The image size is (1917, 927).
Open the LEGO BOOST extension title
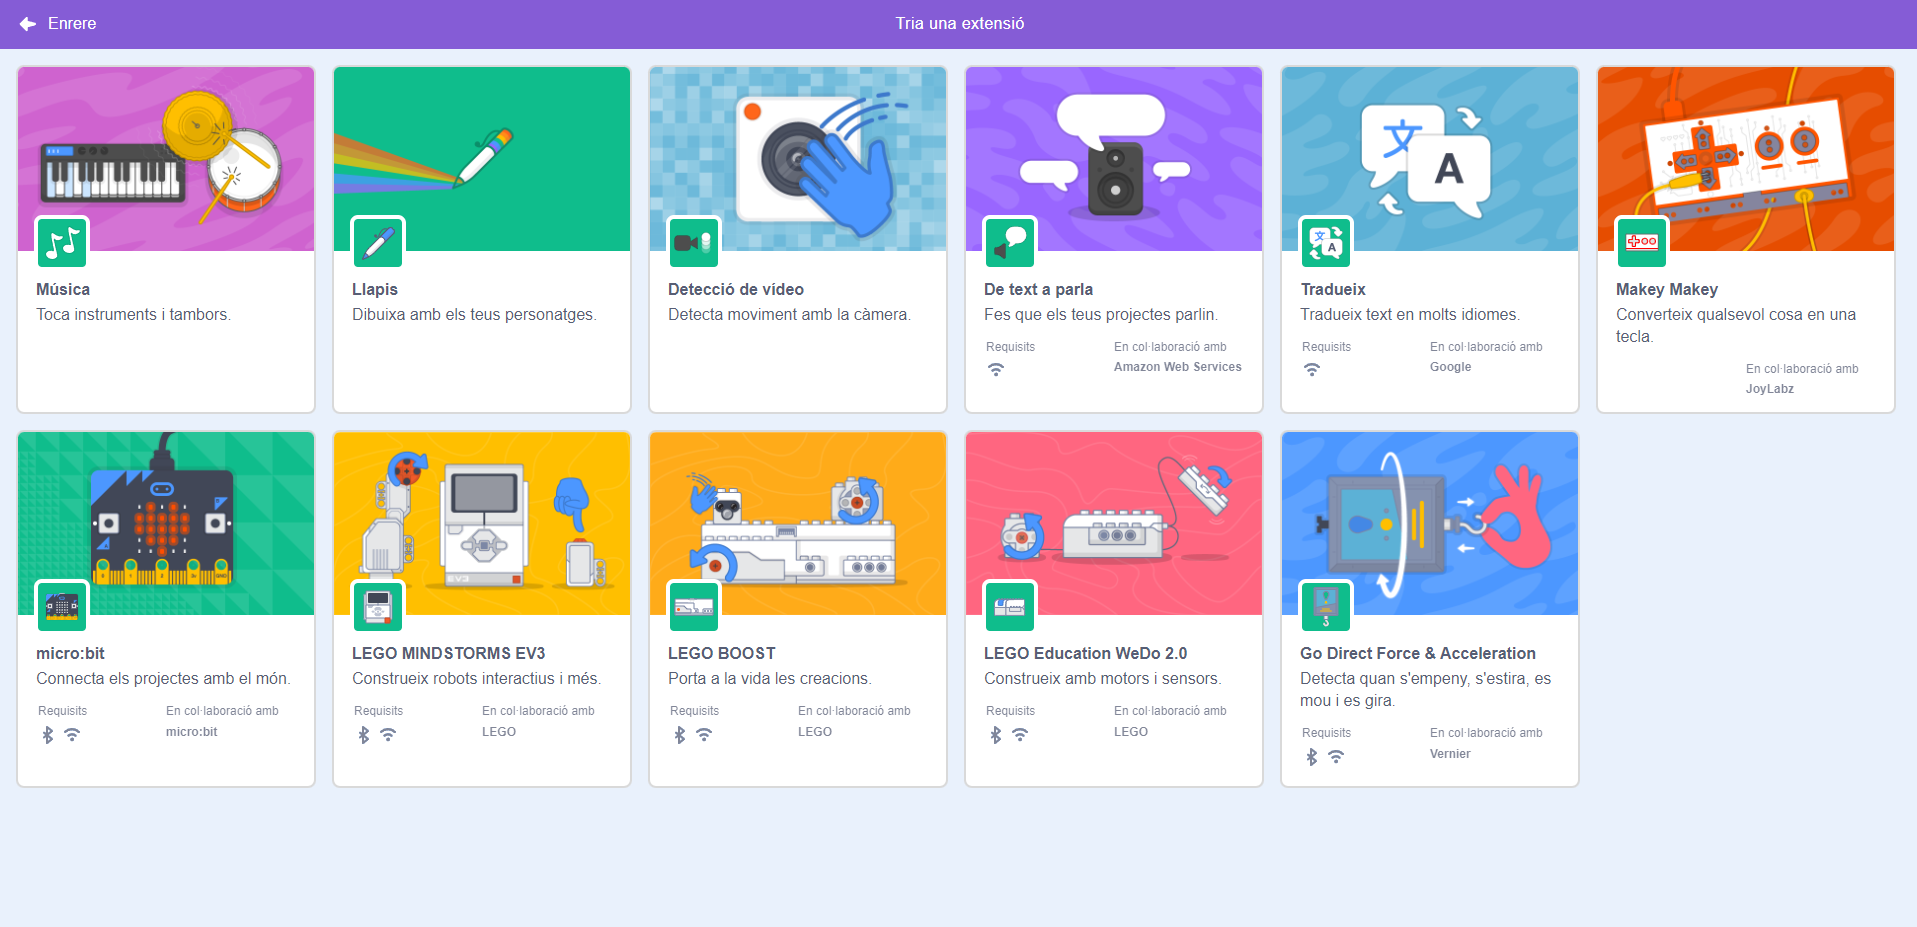721,653
